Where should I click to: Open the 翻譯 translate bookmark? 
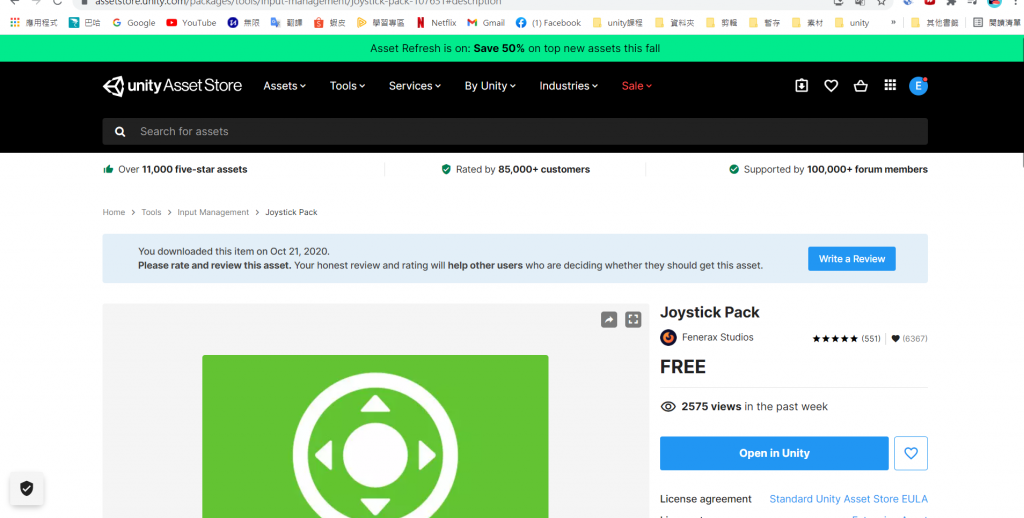(286, 23)
